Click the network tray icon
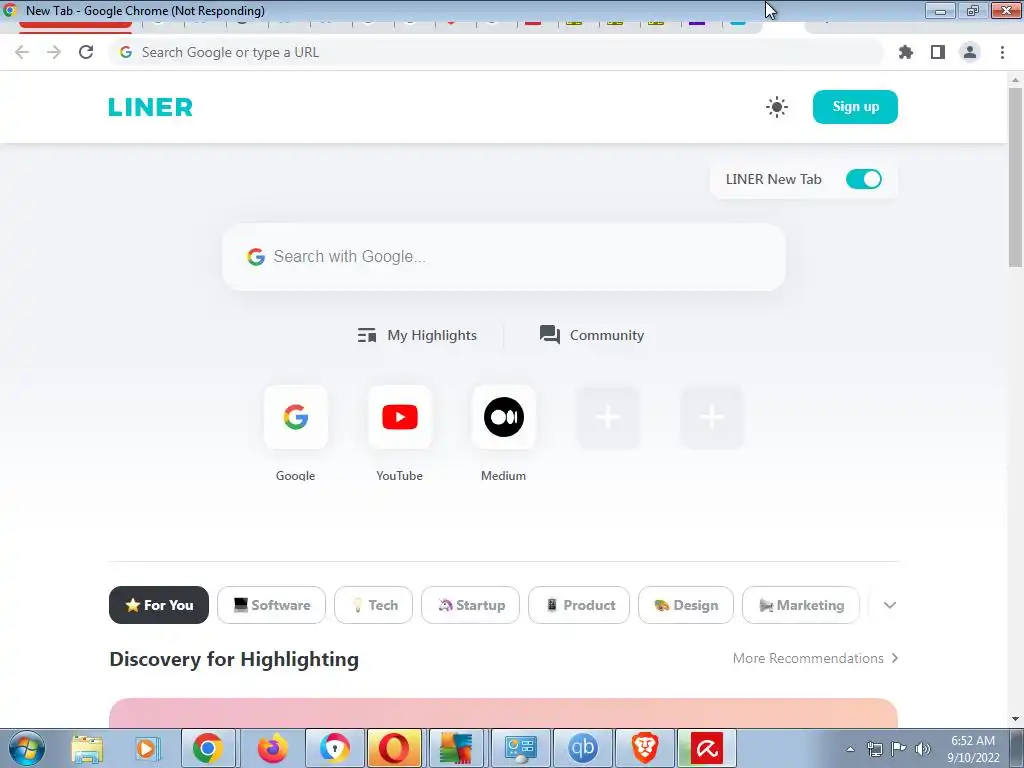Screen dimensions: 1024x768 tap(874, 749)
